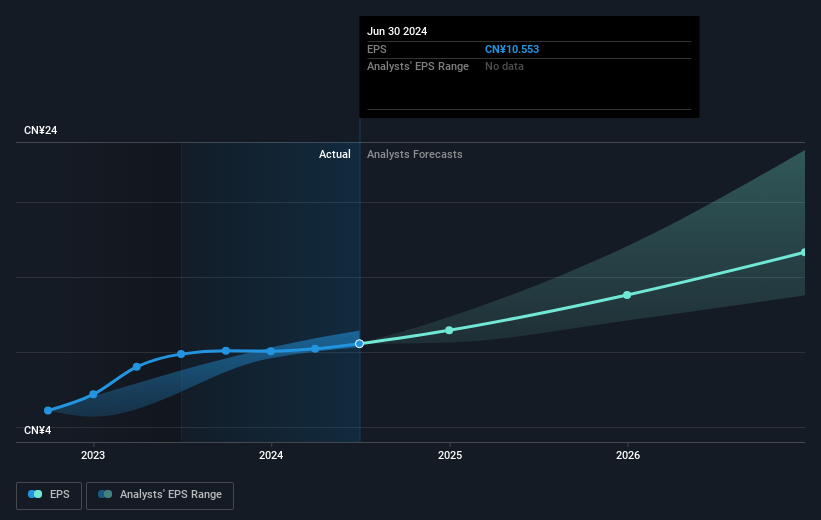Image resolution: width=821 pixels, height=520 pixels.
Task: Select the earliest EPS data point in late 2022
Action: pyautogui.click(x=48, y=411)
